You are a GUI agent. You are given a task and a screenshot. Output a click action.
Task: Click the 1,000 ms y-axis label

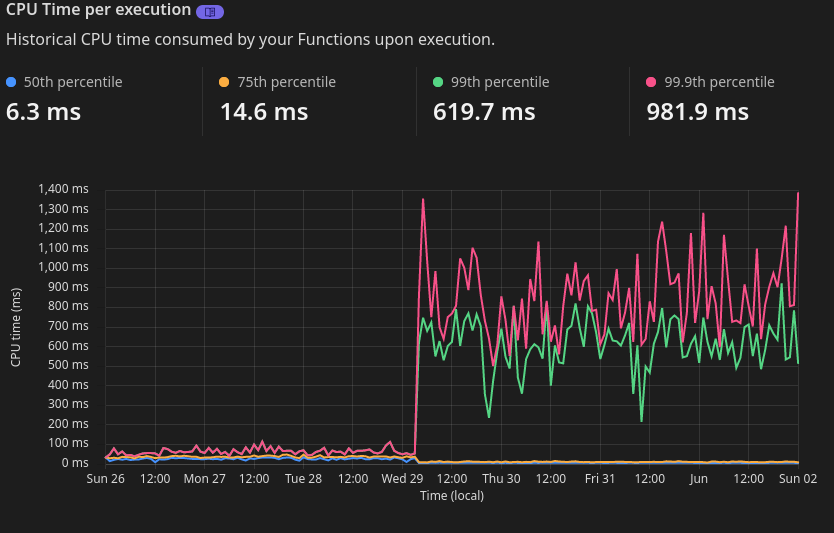pyautogui.click(x=63, y=267)
